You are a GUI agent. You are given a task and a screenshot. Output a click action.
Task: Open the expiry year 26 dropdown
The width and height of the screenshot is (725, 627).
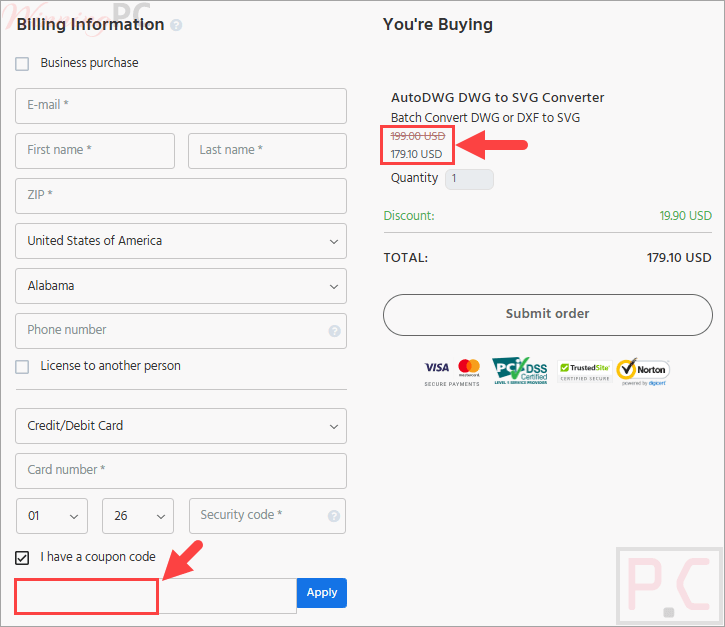138,516
